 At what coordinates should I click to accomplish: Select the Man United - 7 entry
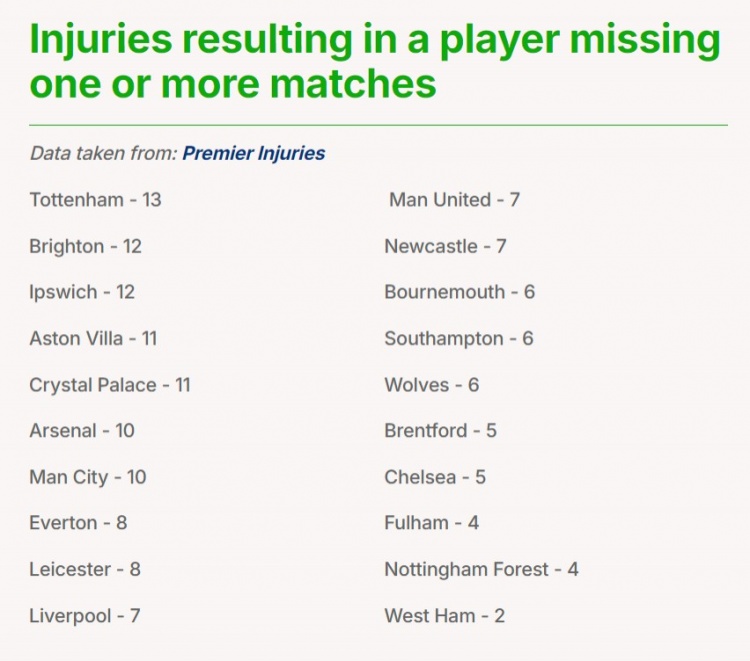pos(454,200)
